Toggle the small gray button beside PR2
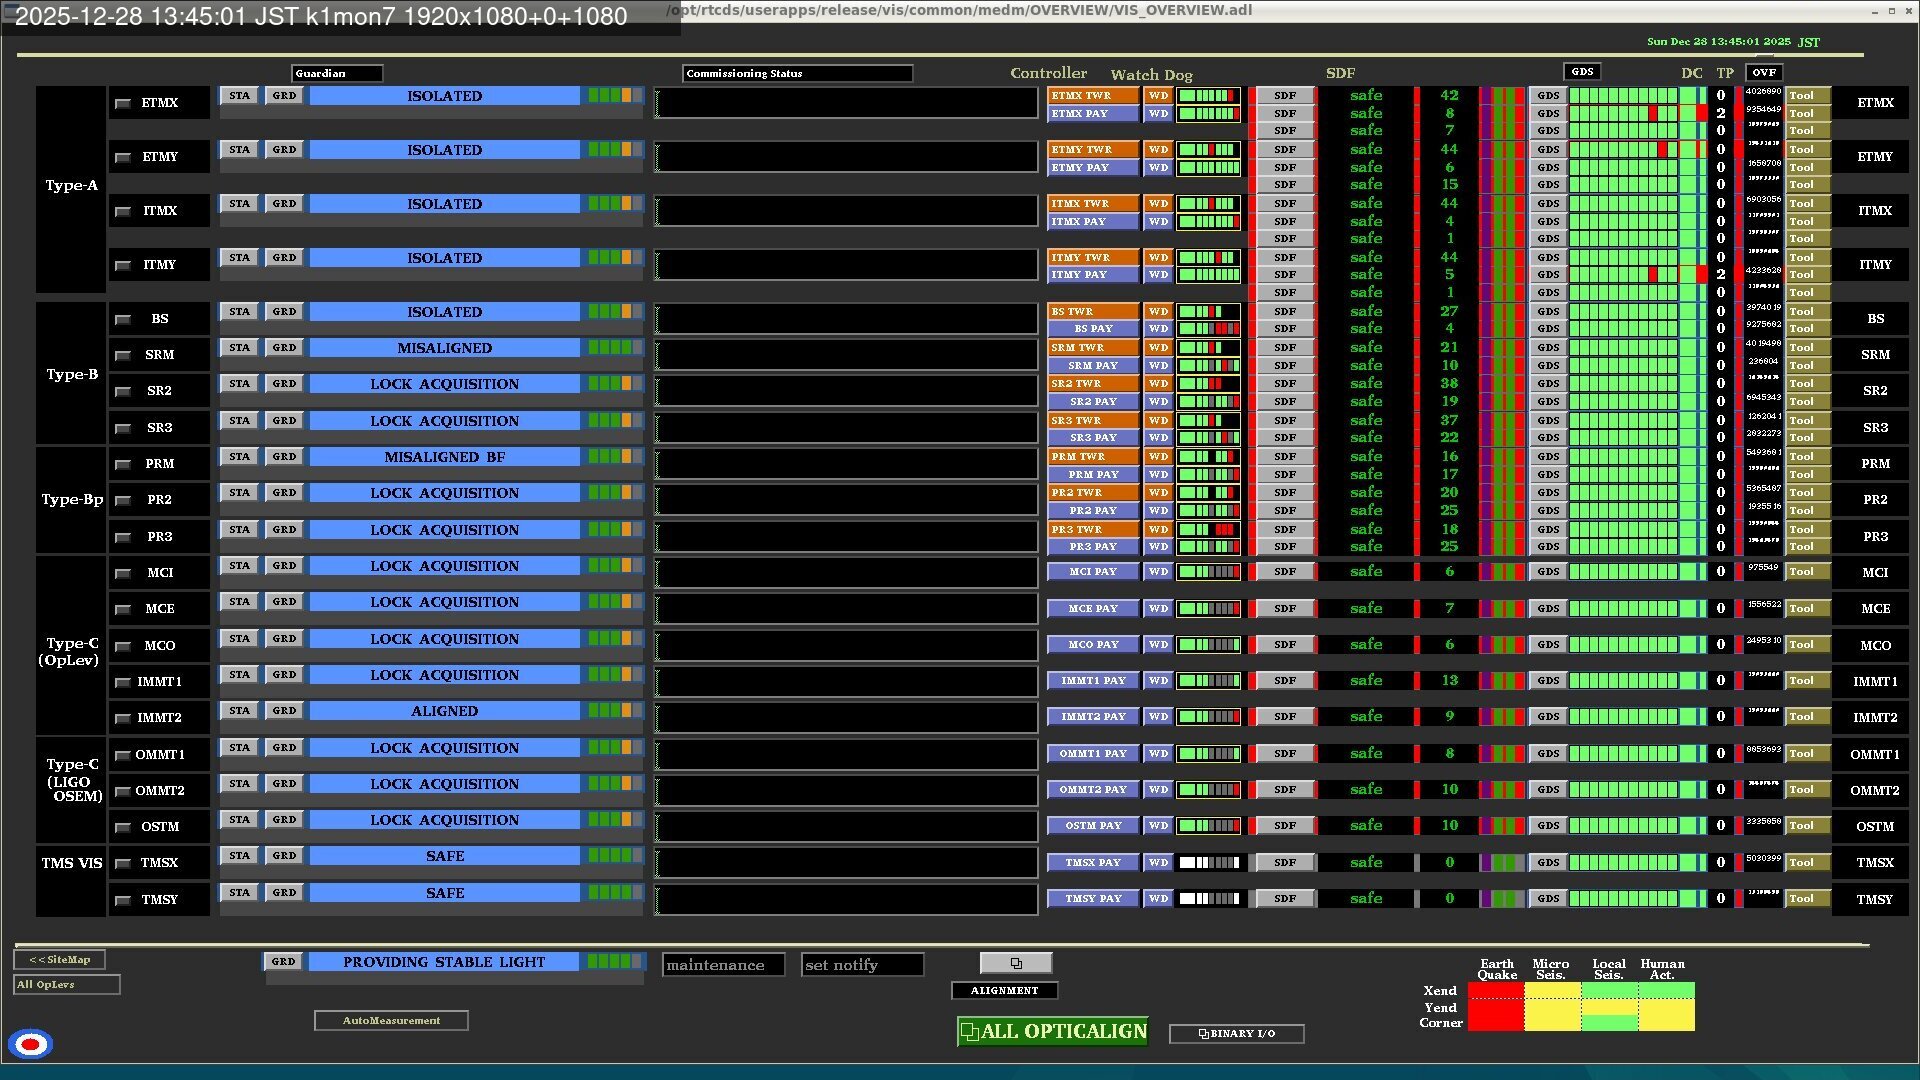Image resolution: width=1920 pixels, height=1080 pixels. coord(123,500)
